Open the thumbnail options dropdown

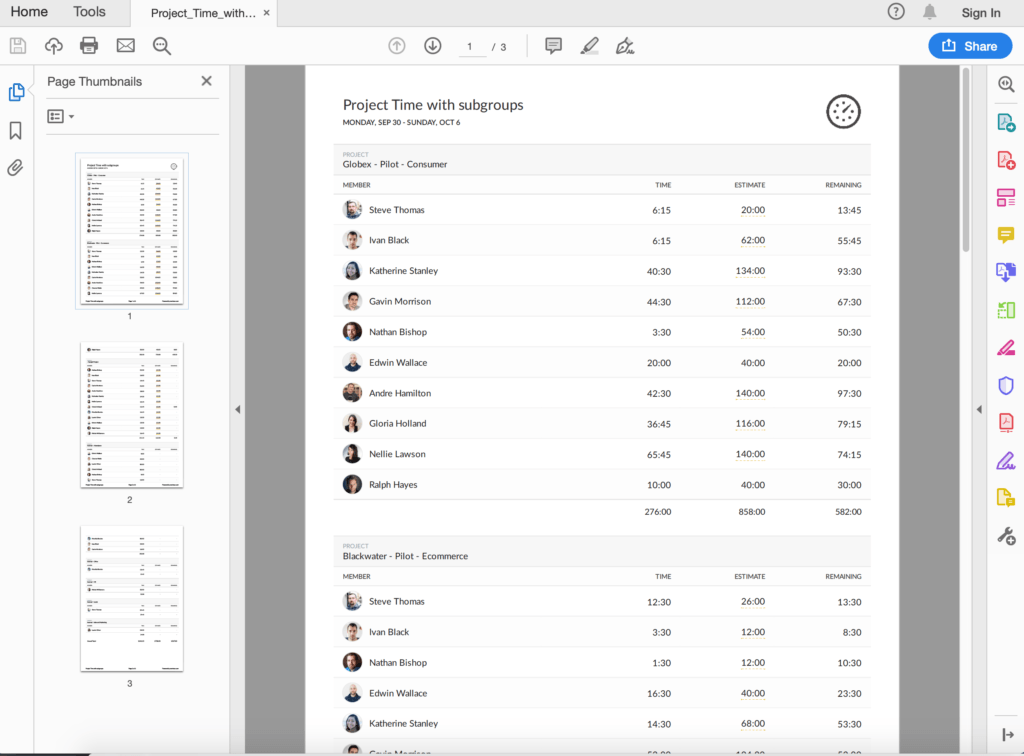61,116
